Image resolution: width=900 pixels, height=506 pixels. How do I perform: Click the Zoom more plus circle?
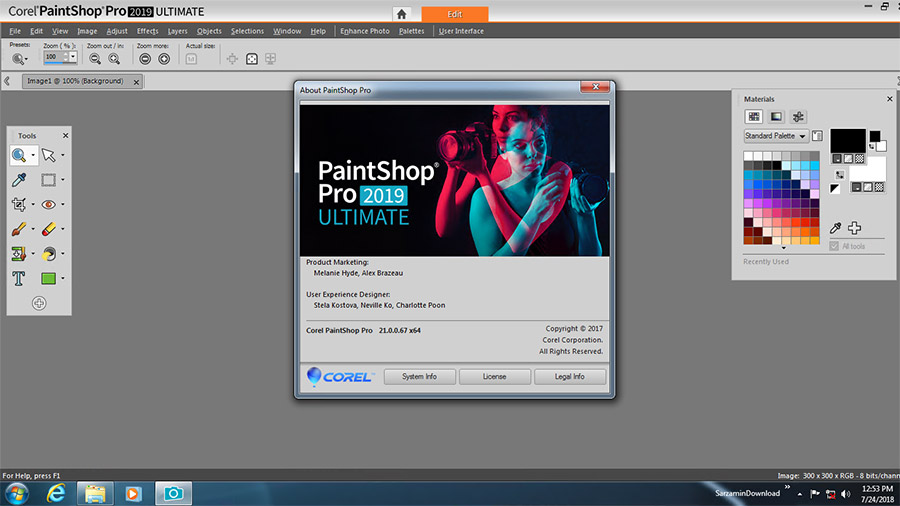click(164, 59)
